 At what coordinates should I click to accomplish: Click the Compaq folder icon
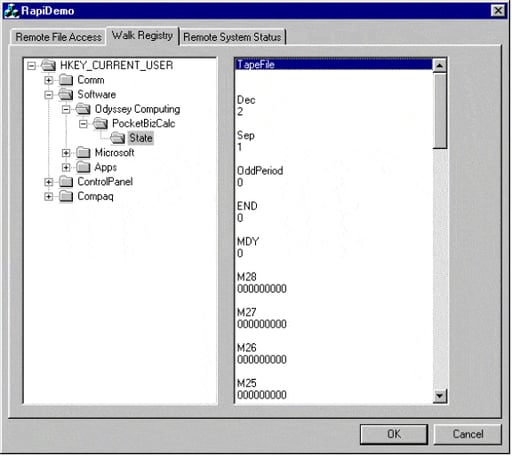click(66, 196)
